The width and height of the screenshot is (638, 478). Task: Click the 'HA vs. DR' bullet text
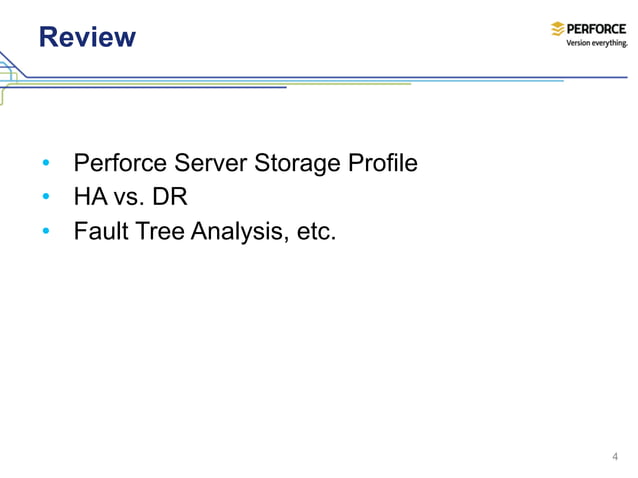click(130, 197)
